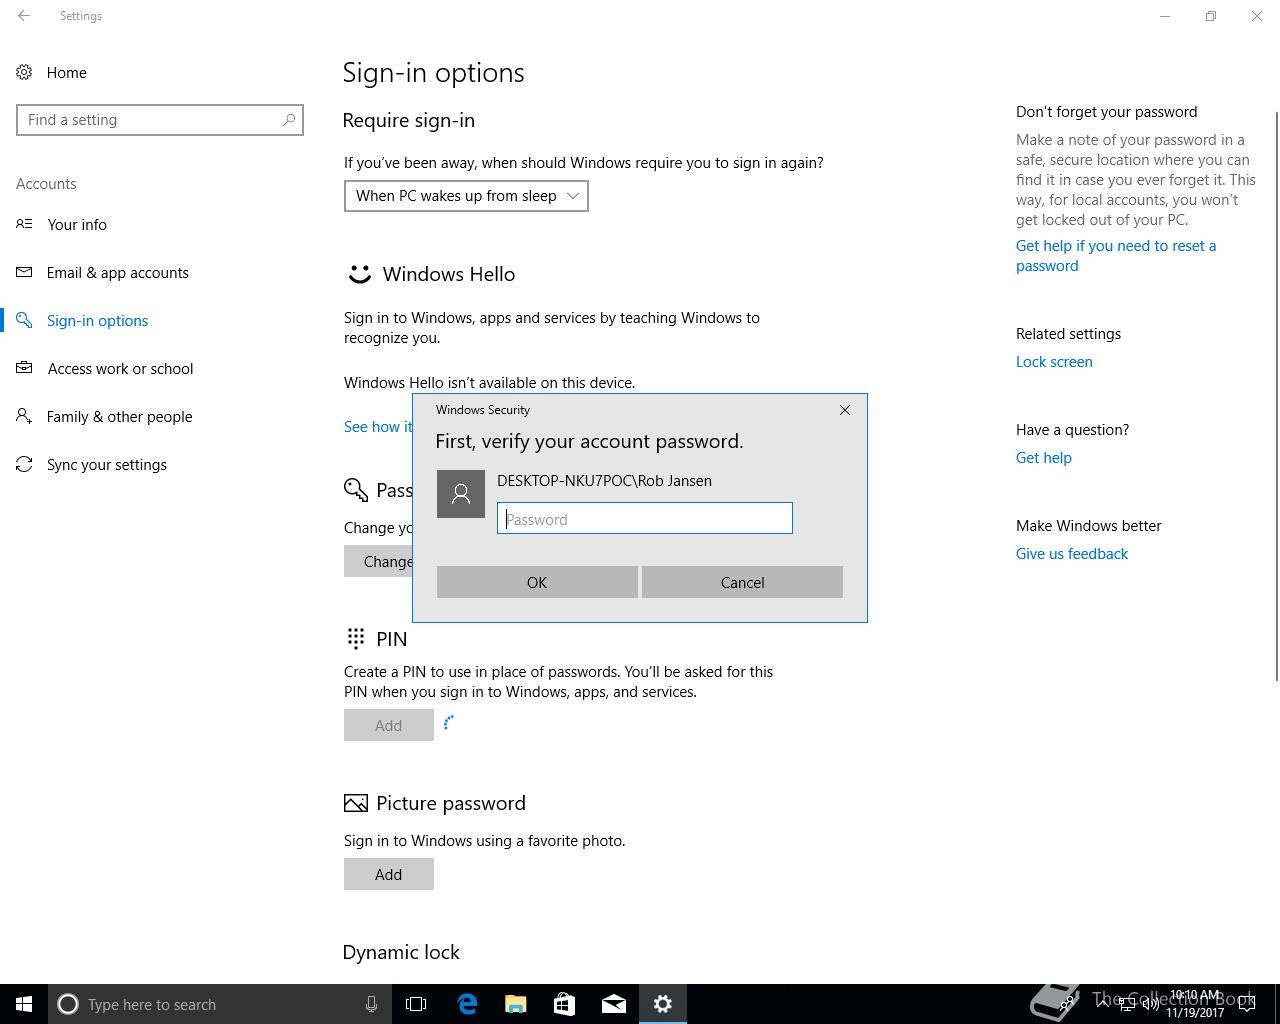Open Sync your settings page
The width and height of the screenshot is (1280, 1024).
coord(106,464)
